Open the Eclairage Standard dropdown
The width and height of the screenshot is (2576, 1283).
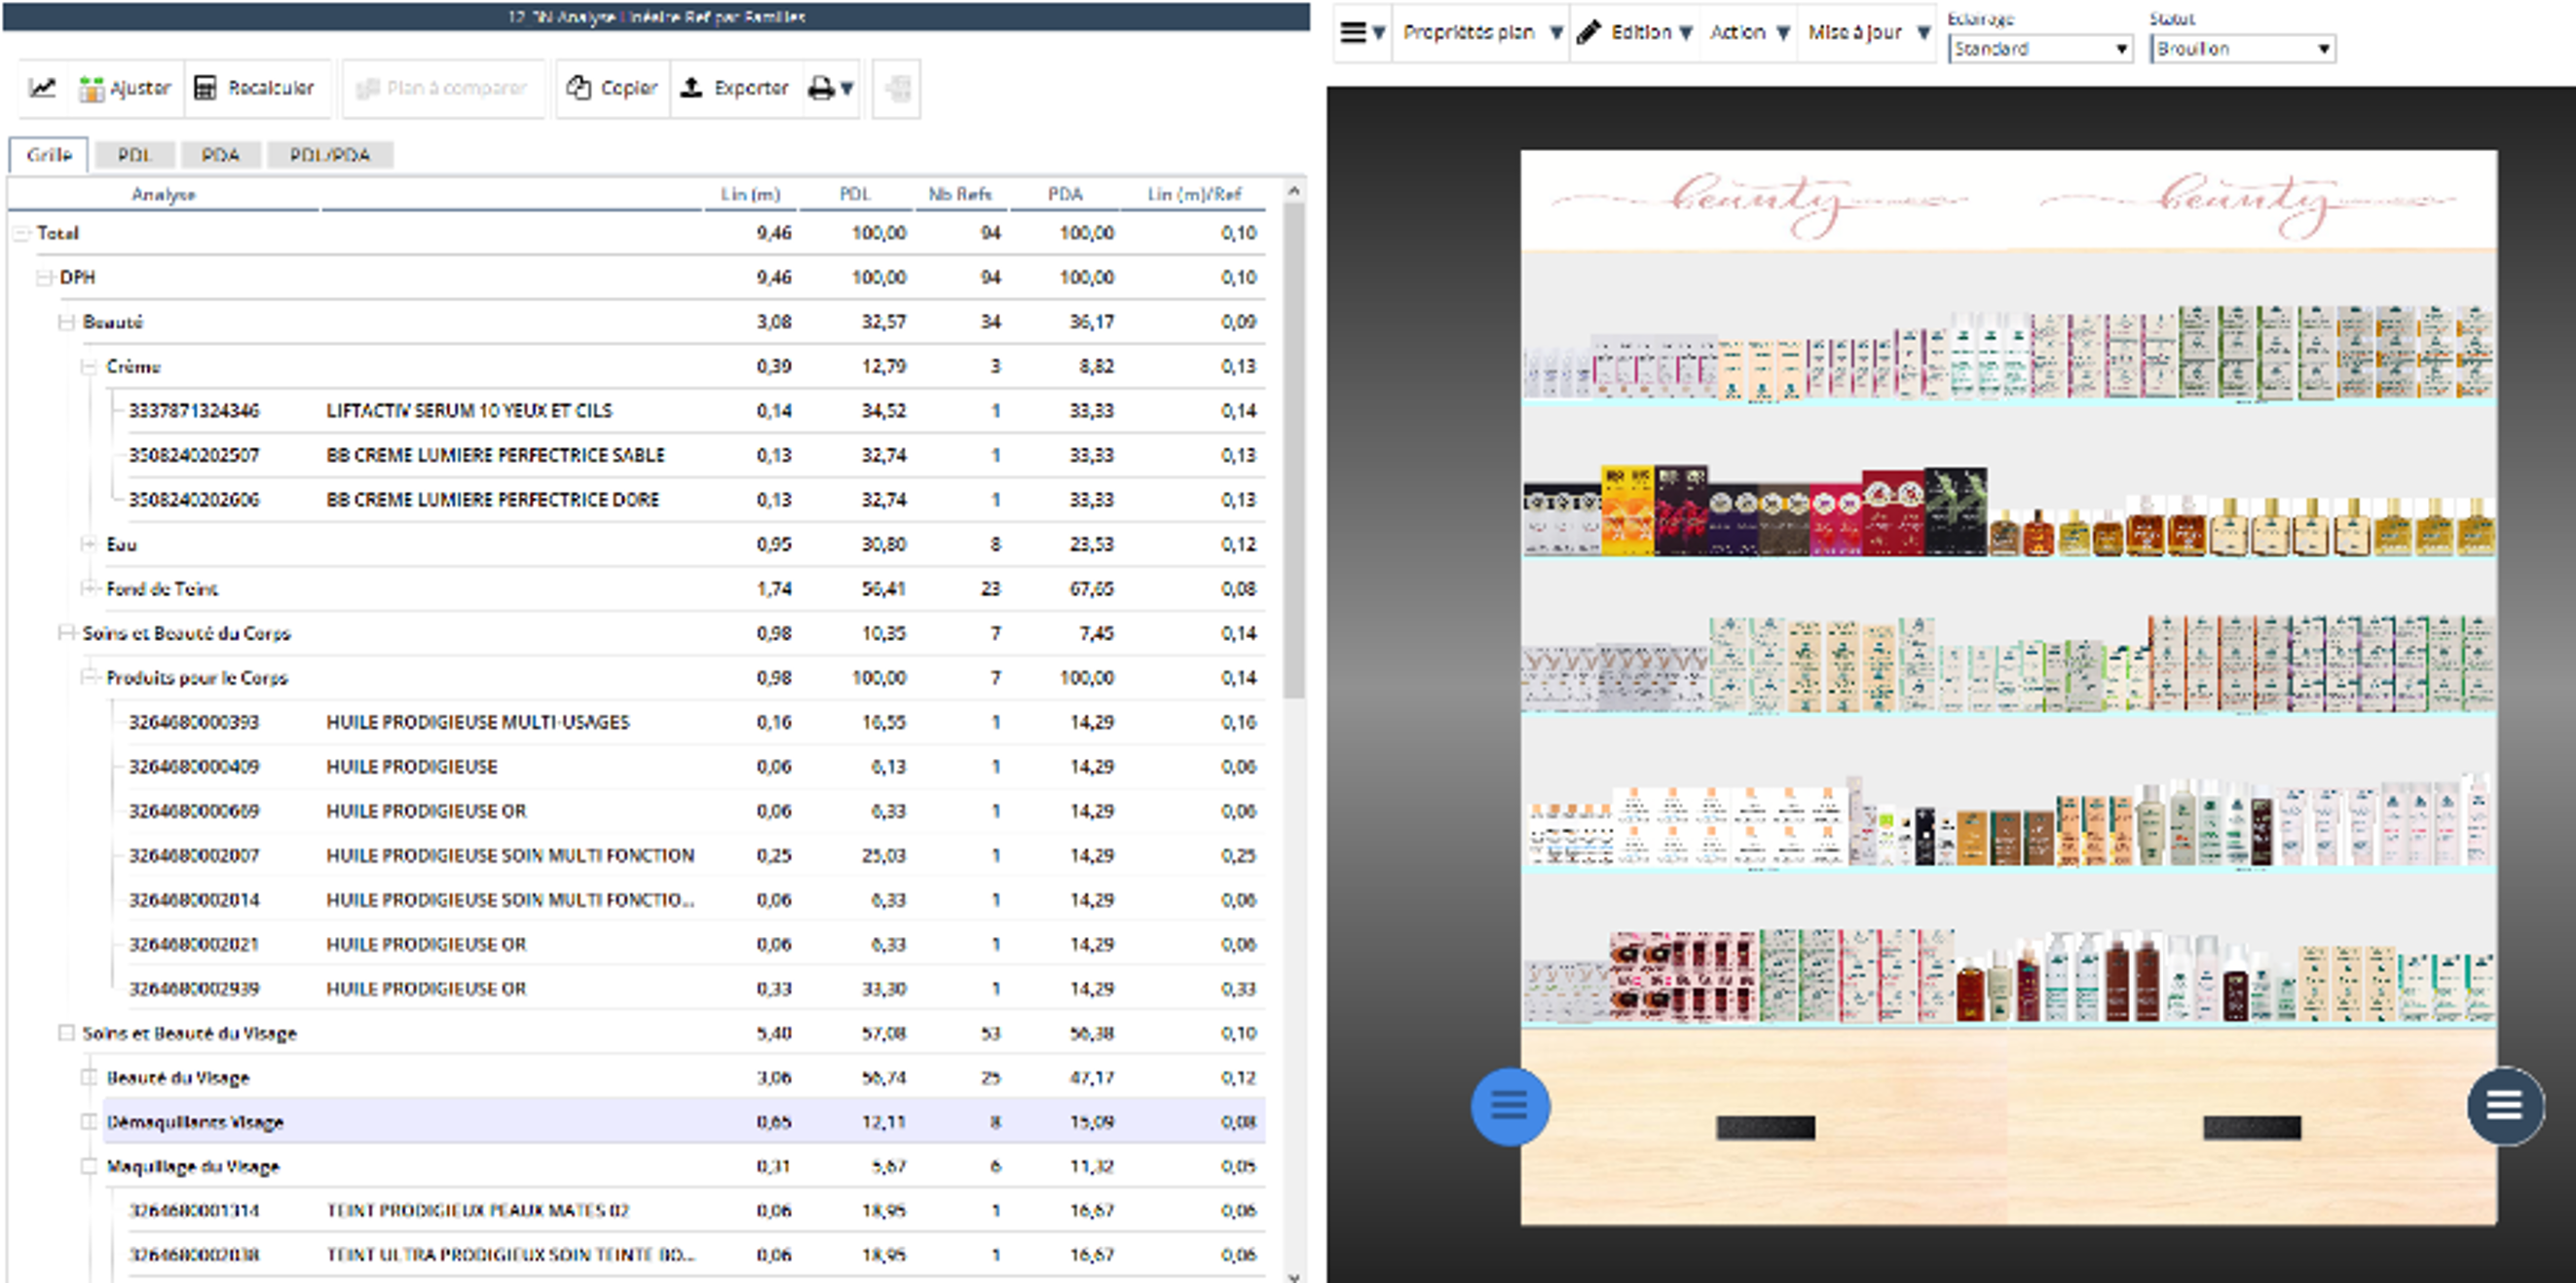click(2041, 48)
